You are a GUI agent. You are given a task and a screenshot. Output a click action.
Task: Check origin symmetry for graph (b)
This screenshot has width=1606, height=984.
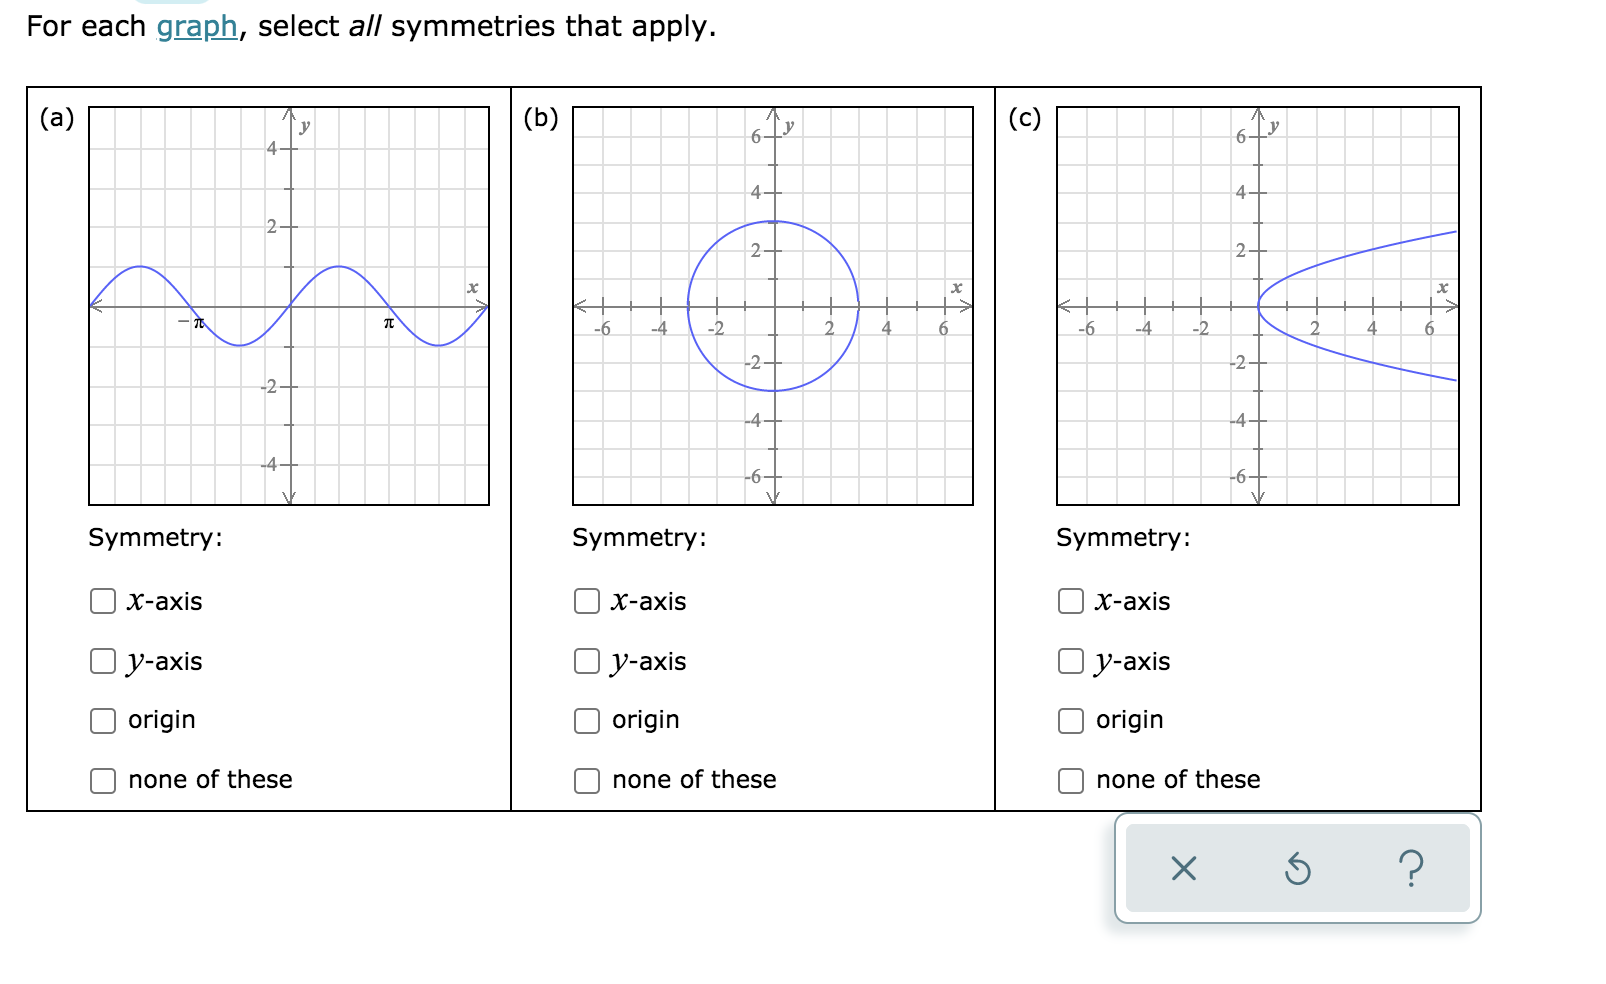(x=587, y=720)
